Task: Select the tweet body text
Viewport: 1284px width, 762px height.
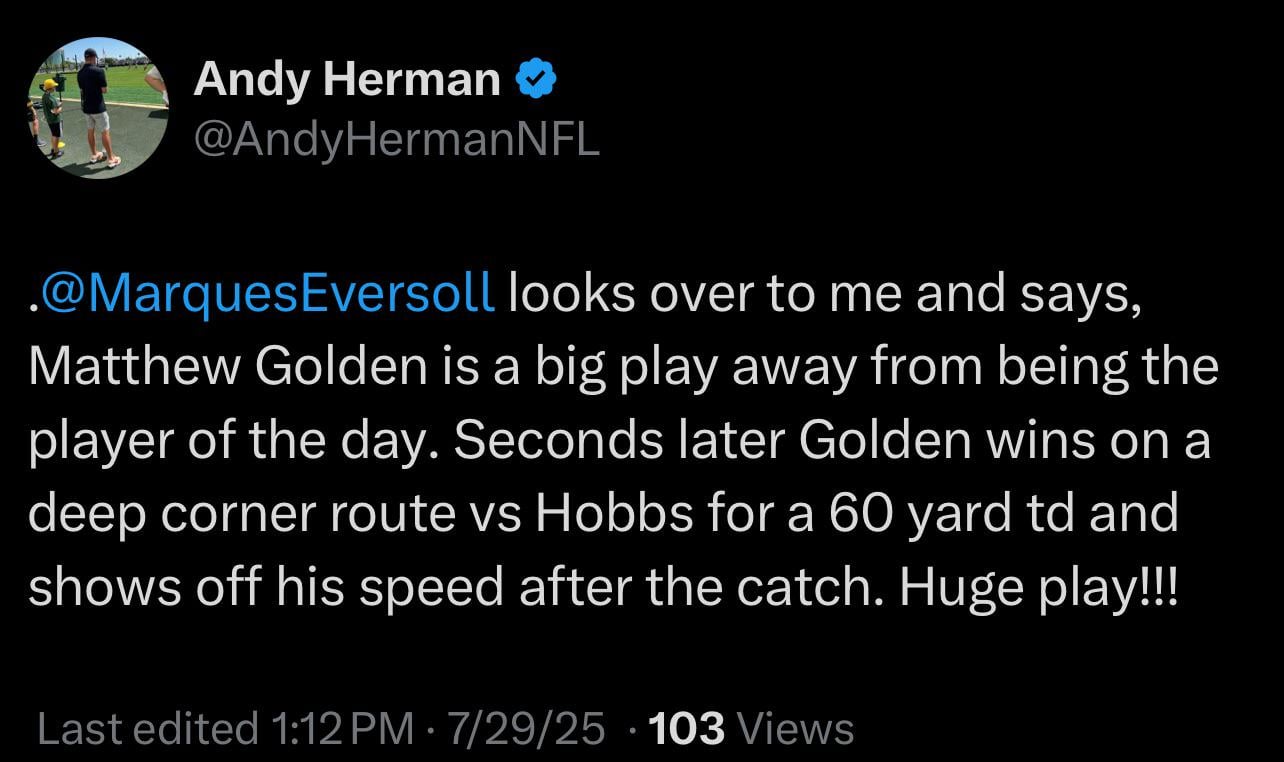Action: coord(620,440)
